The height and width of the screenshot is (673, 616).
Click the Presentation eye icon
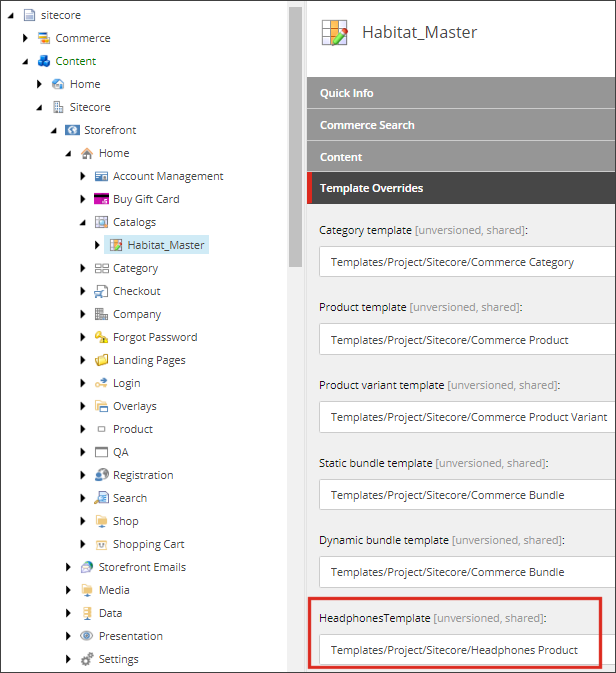87,636
